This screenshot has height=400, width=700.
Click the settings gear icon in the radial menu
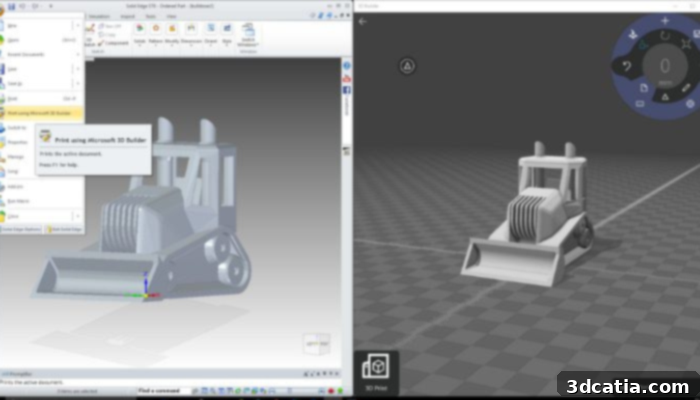(x=690, y=104)
